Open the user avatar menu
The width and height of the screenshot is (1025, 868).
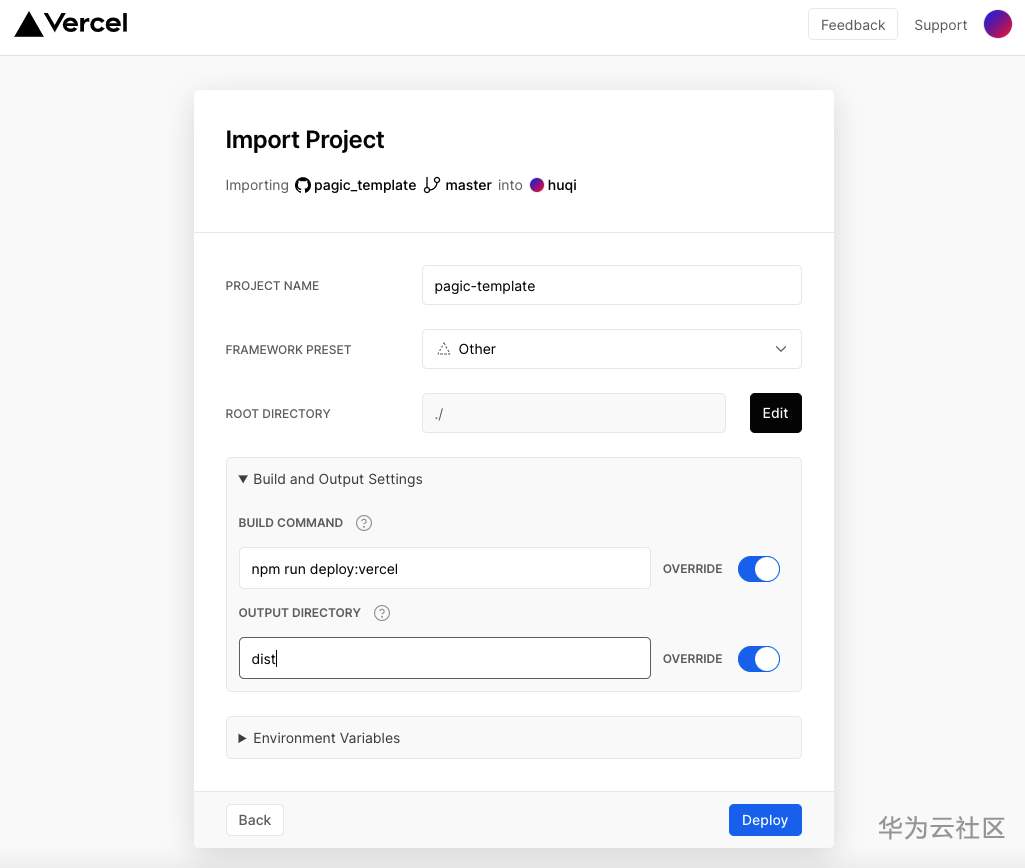pyautogui.click(x=997, y=25)
